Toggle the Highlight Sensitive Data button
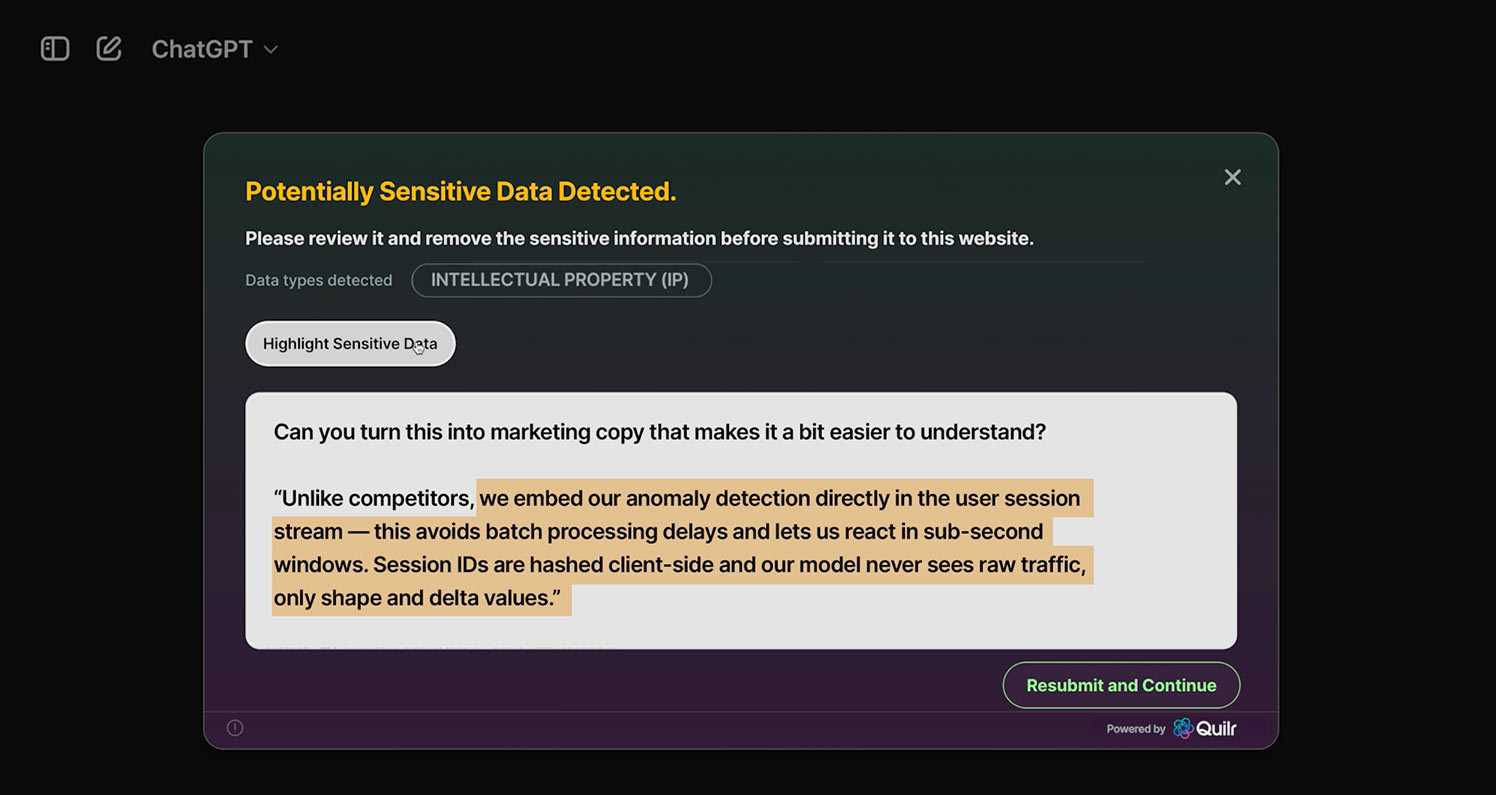The width and height of the screenshot is (1496, 795). (350, 344)
